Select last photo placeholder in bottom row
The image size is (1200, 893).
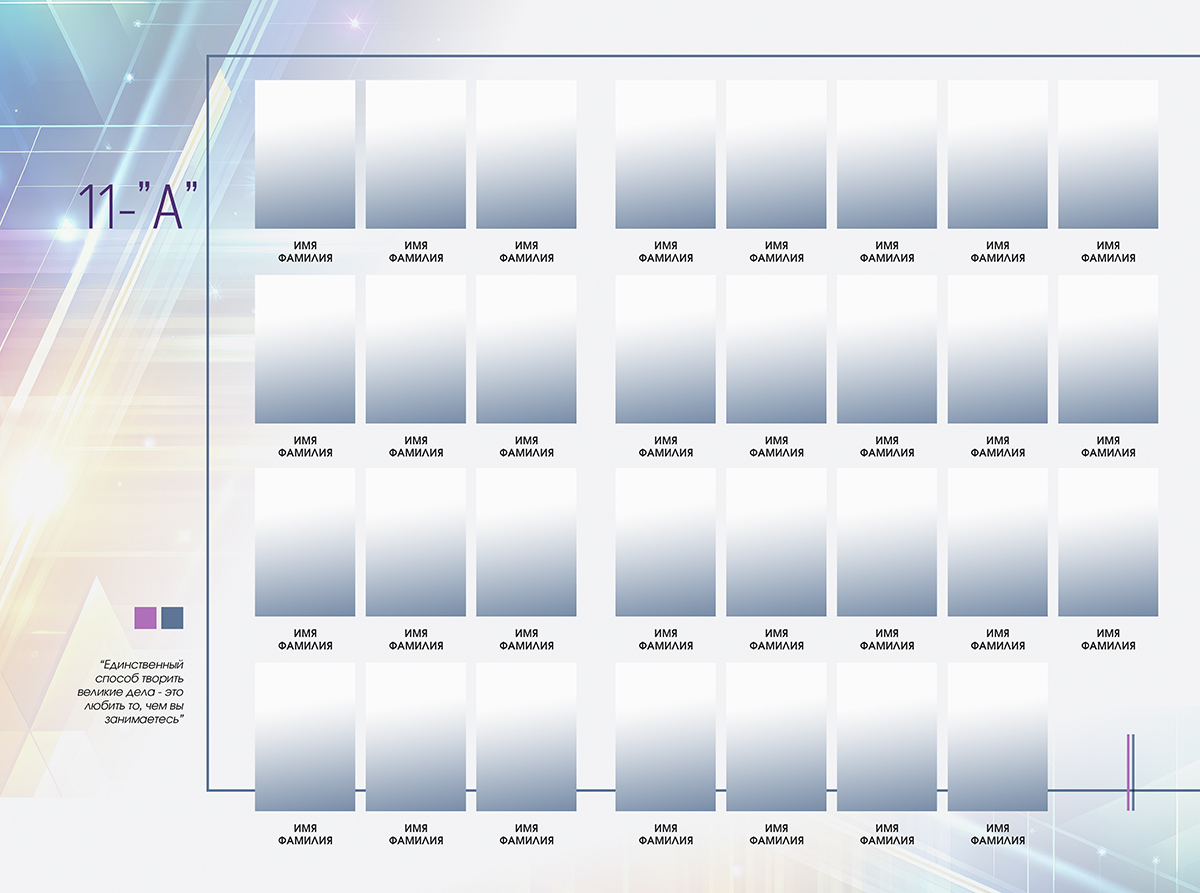tap(997, 737)
